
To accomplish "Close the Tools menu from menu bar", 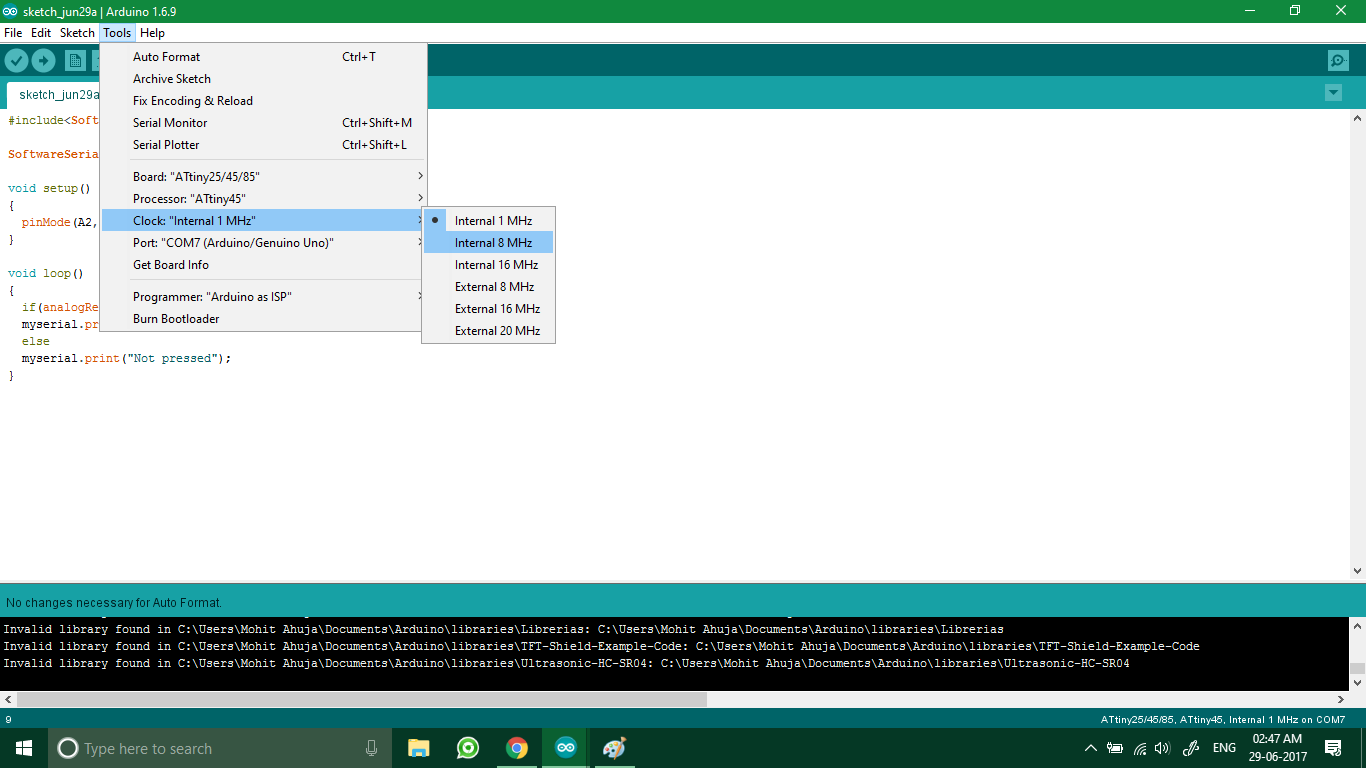I will pos(117,33).
